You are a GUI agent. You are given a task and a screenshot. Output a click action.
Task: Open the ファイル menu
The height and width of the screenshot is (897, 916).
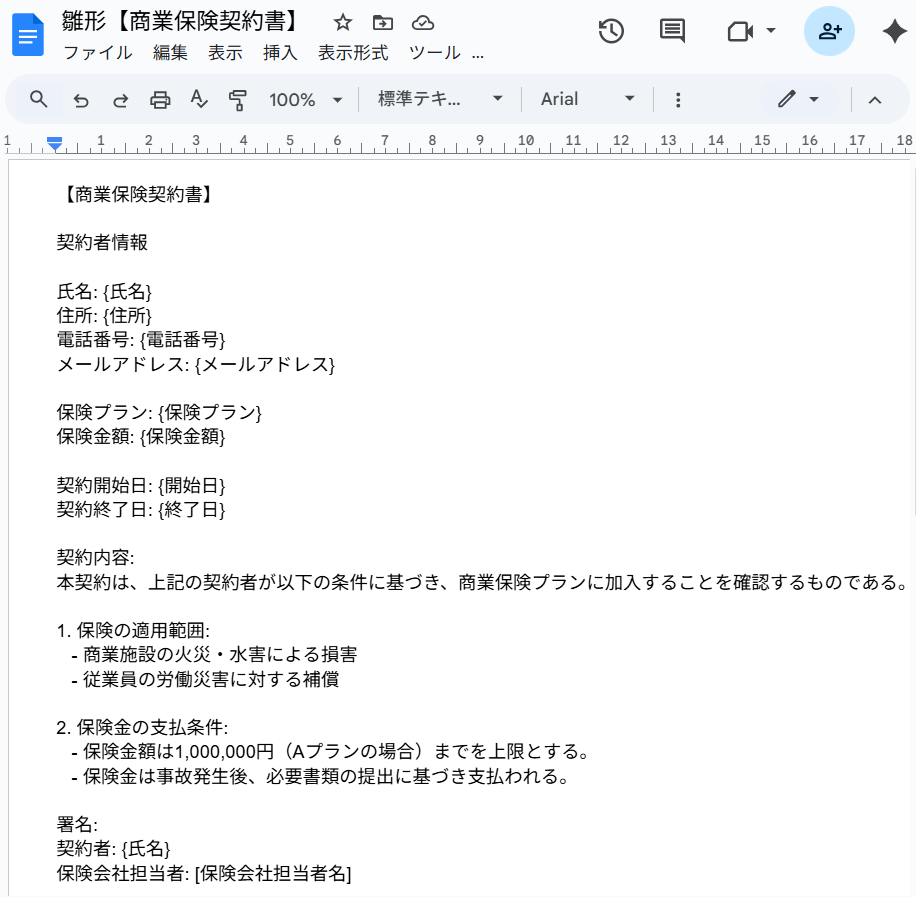point(98,53)
